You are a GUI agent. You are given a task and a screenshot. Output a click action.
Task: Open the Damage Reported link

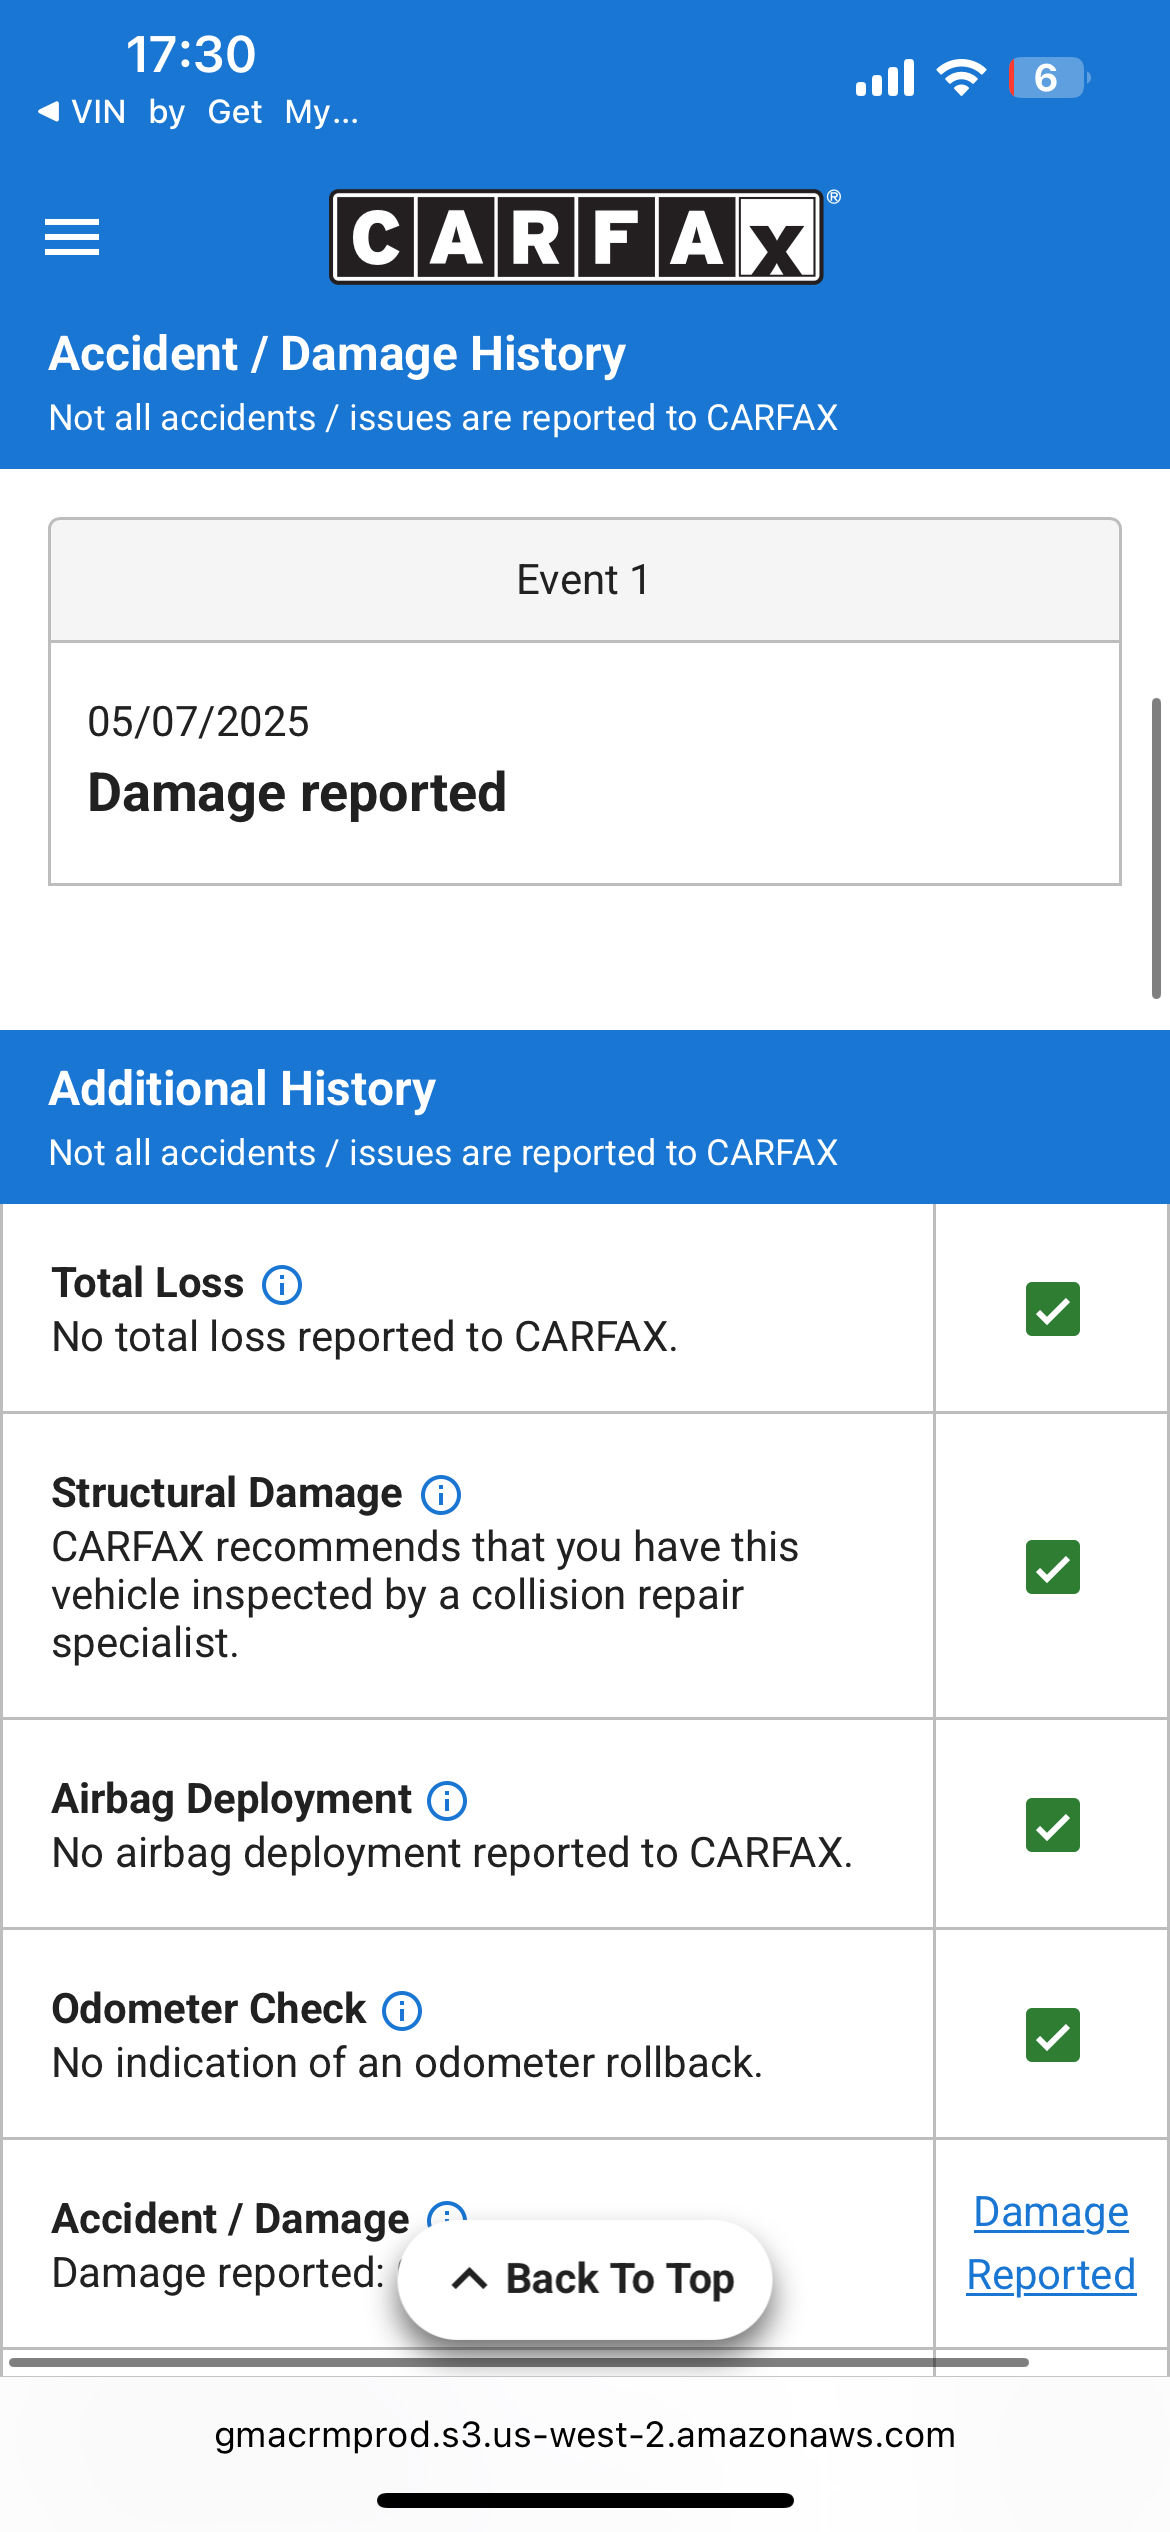pyautogui.click(x=1051, y=2243)
